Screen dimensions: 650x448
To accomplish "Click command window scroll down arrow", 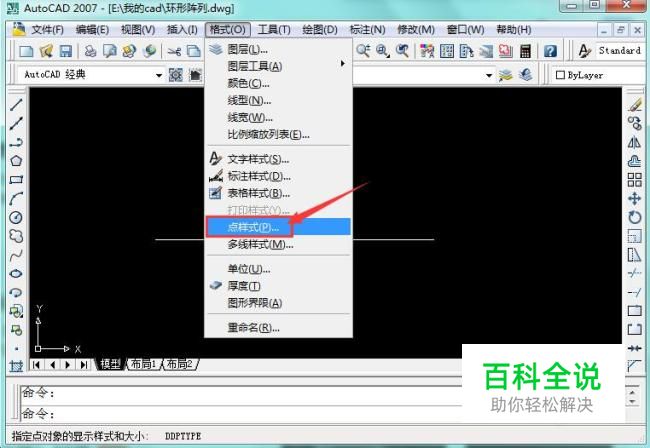I will coord(632,401).
